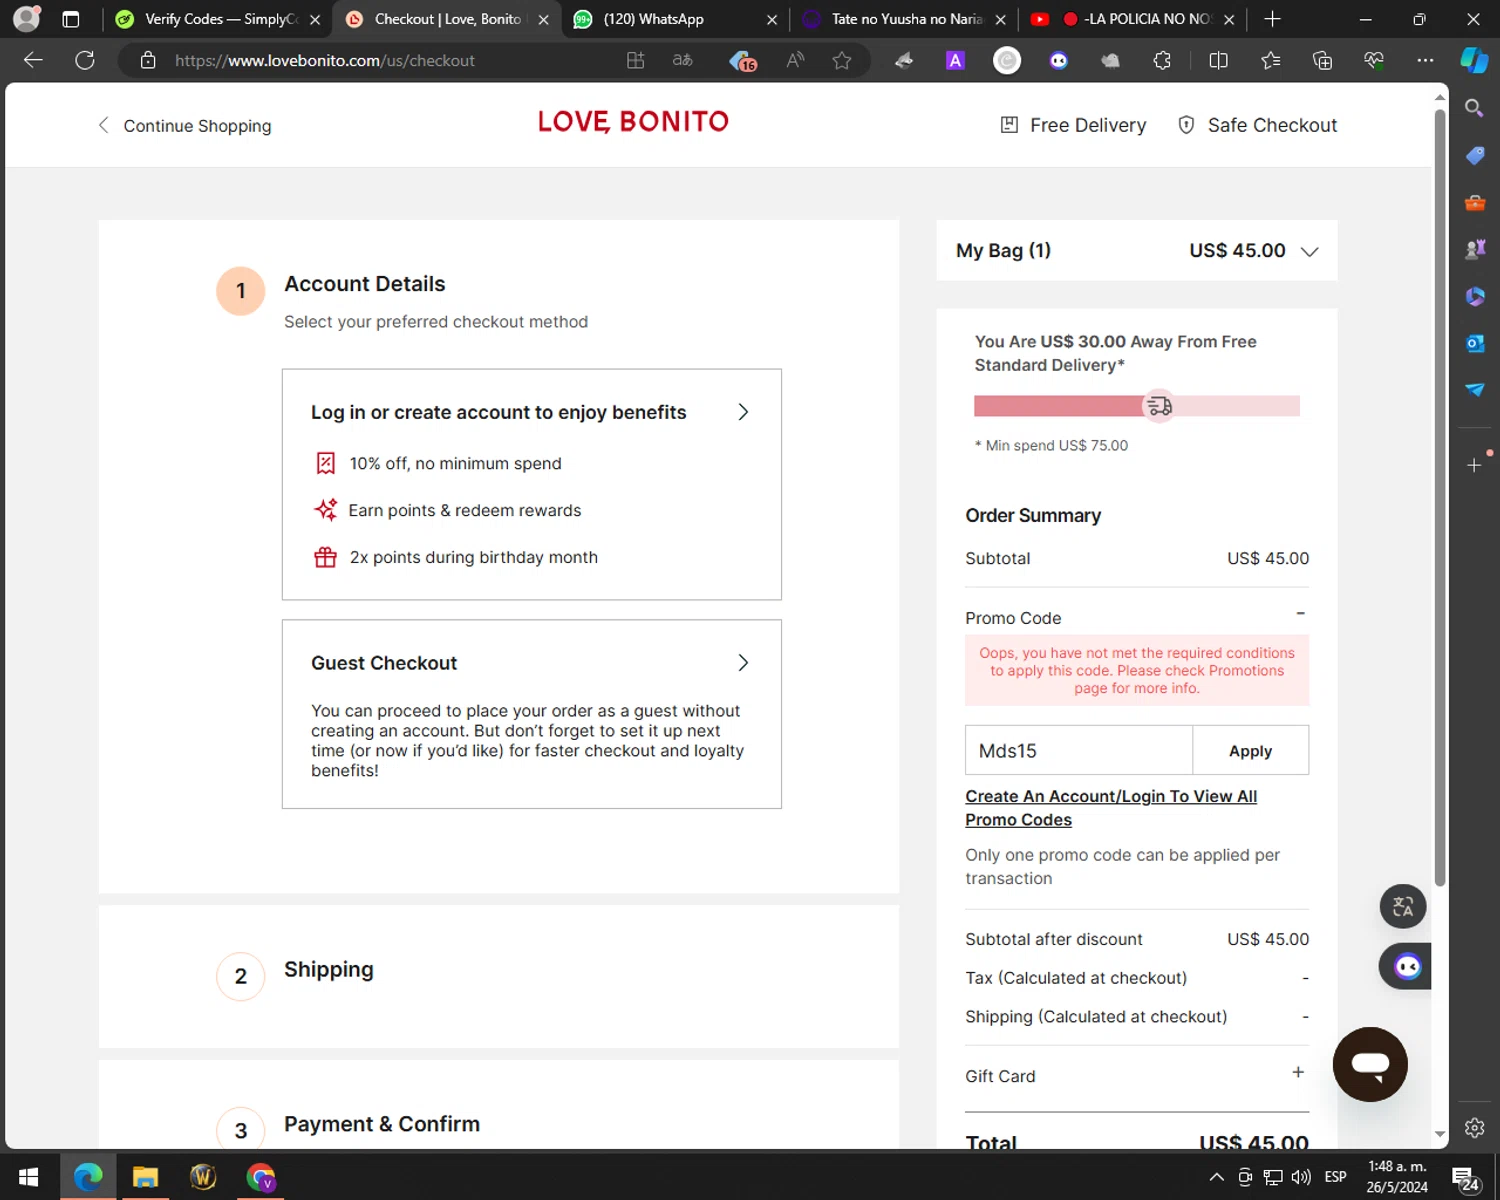This screenshot has height=1200, width=1500.
Task: Click promo code input field
Action: [x=1079, y=751]
